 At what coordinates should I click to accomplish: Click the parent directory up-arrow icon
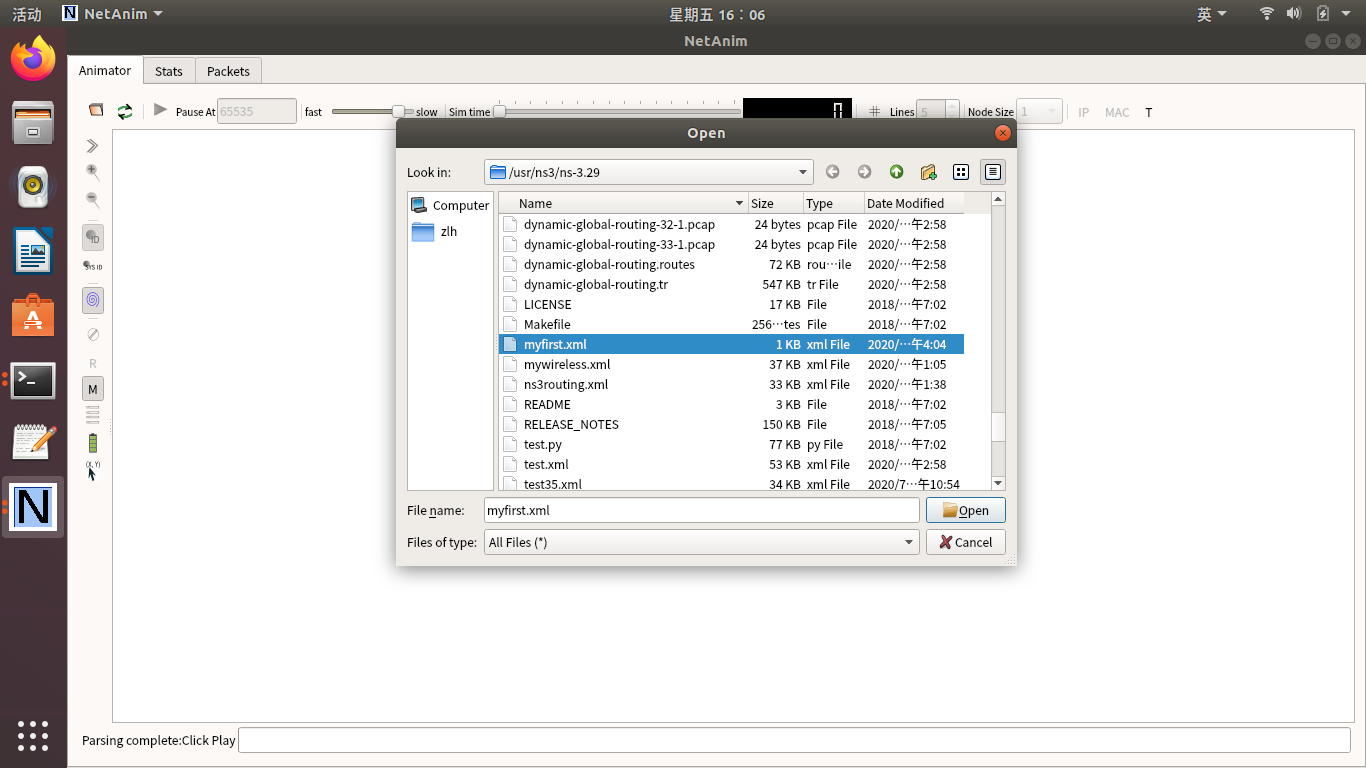click(x=896, y=172)
